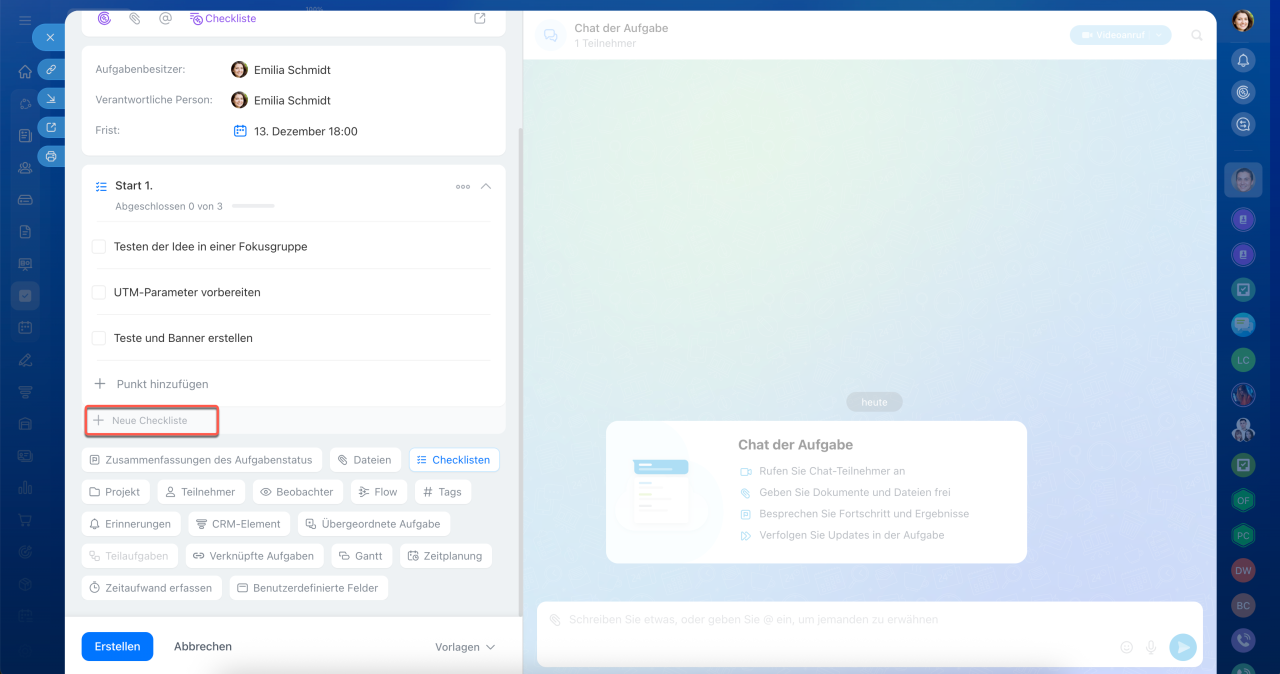Open task in new window via top-right icon
The width and height of the screenshot is (1280, 674).
(480, 18)
